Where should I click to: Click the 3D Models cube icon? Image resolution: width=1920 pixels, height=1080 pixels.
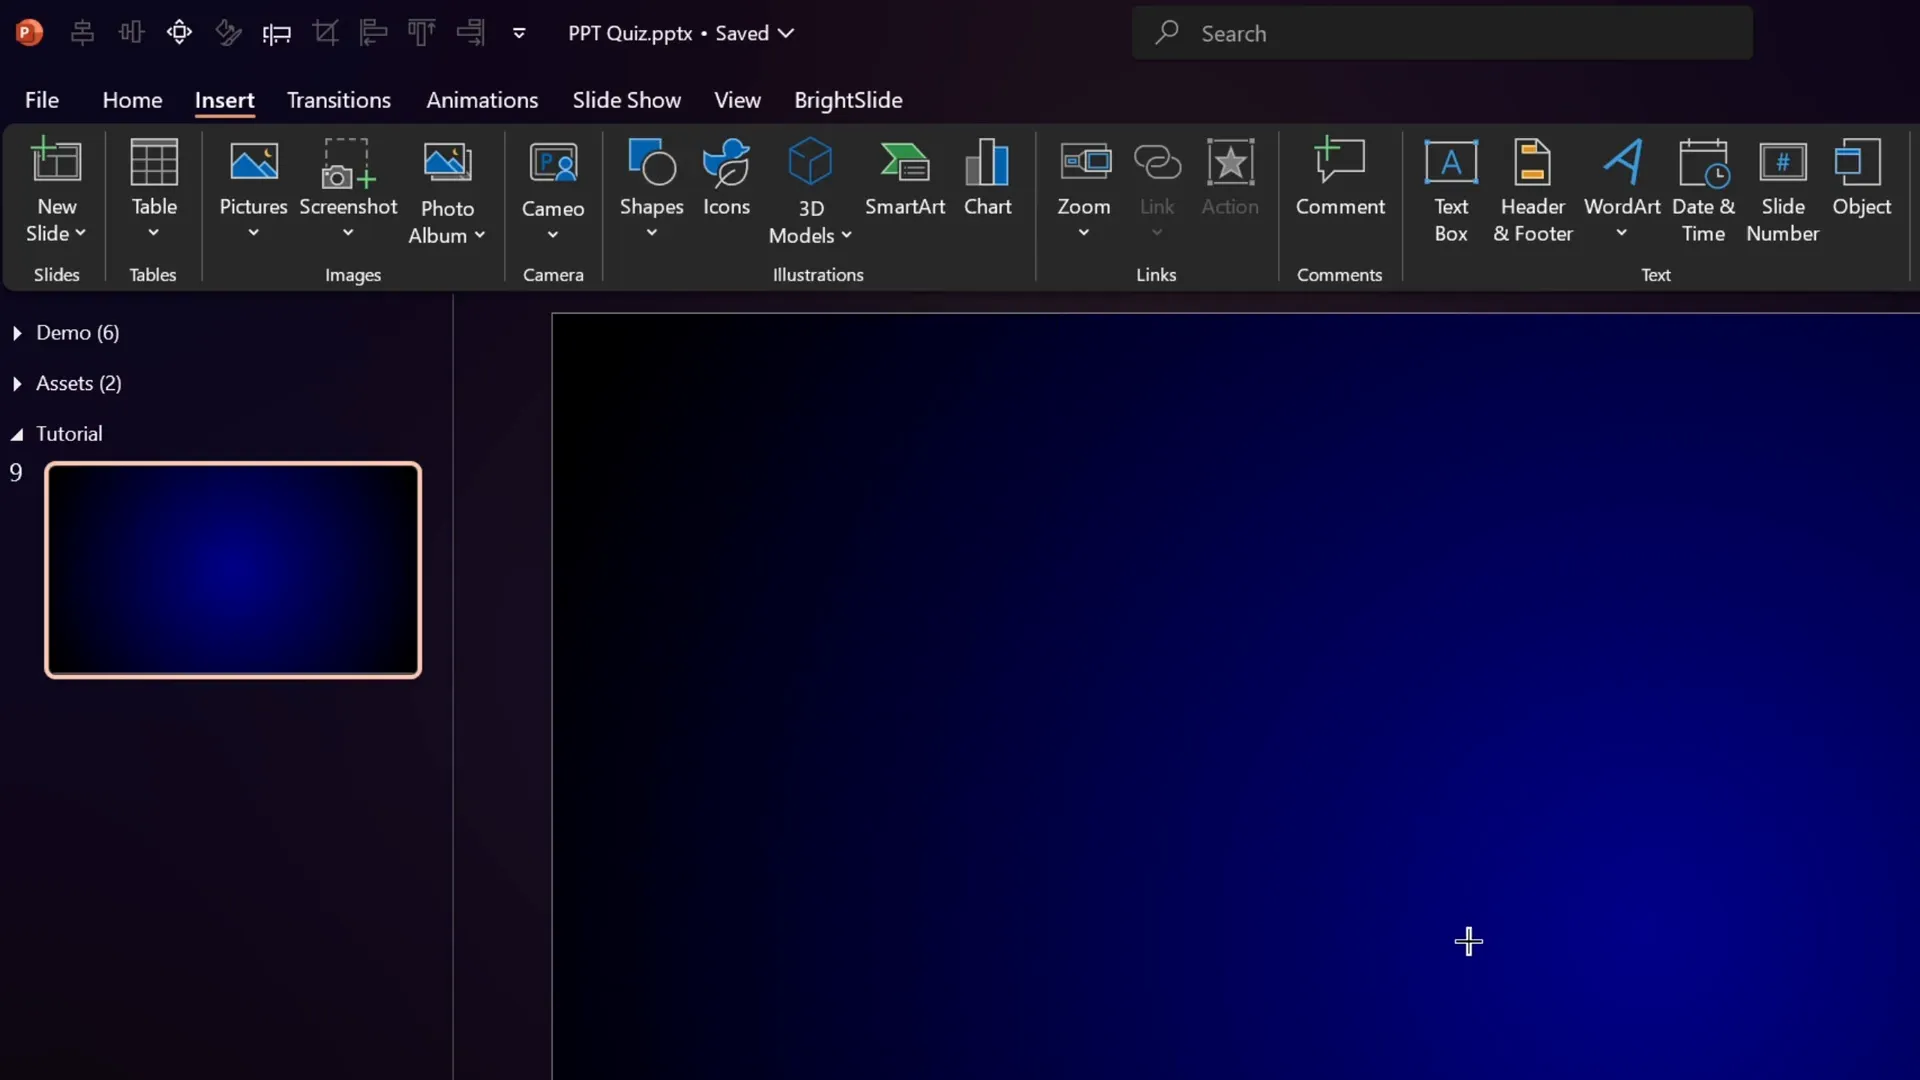click(x=810, y=163)
